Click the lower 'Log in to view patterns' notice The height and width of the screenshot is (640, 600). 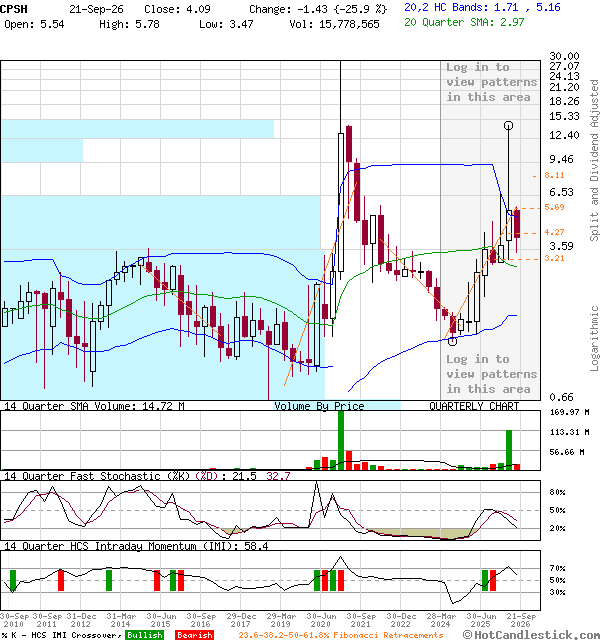491,374
